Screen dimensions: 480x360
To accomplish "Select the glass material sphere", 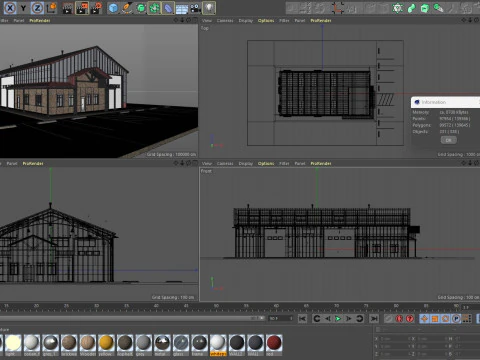I will (181, 345).
